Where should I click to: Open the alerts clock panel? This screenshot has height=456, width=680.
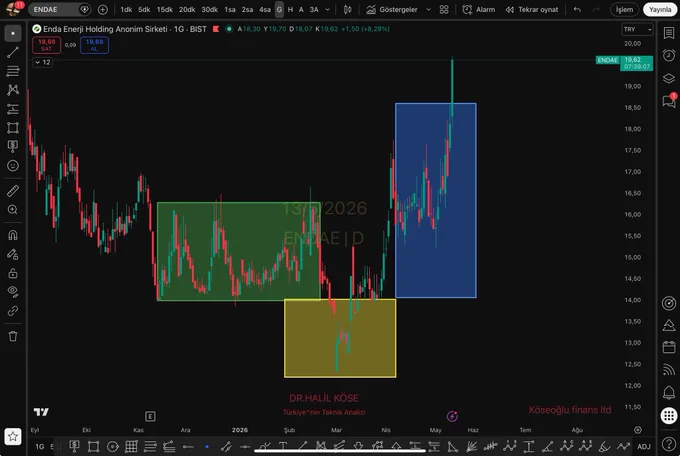click(669, 55)
